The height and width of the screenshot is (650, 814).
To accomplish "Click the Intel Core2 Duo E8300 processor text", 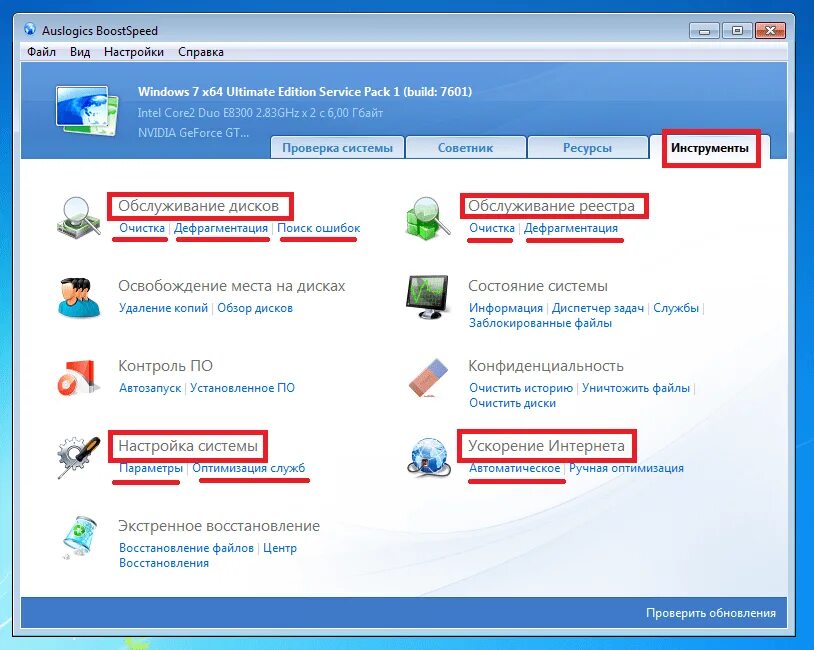I will (x=260, y=113).
